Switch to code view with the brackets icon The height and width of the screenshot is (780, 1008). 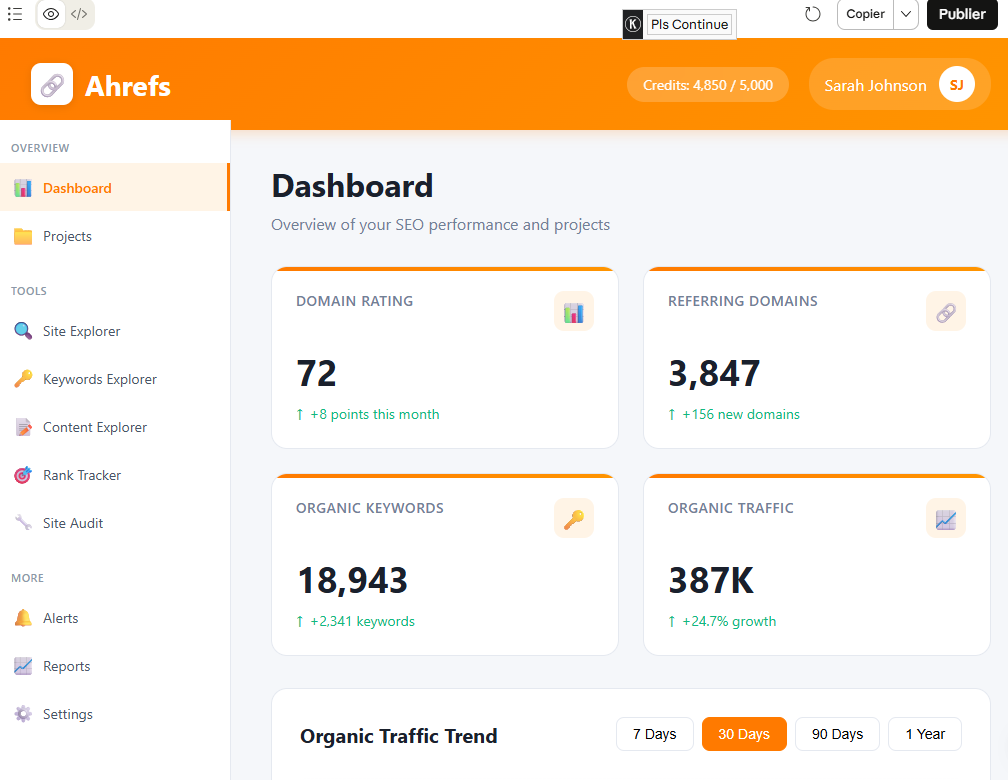pos(79,14)
